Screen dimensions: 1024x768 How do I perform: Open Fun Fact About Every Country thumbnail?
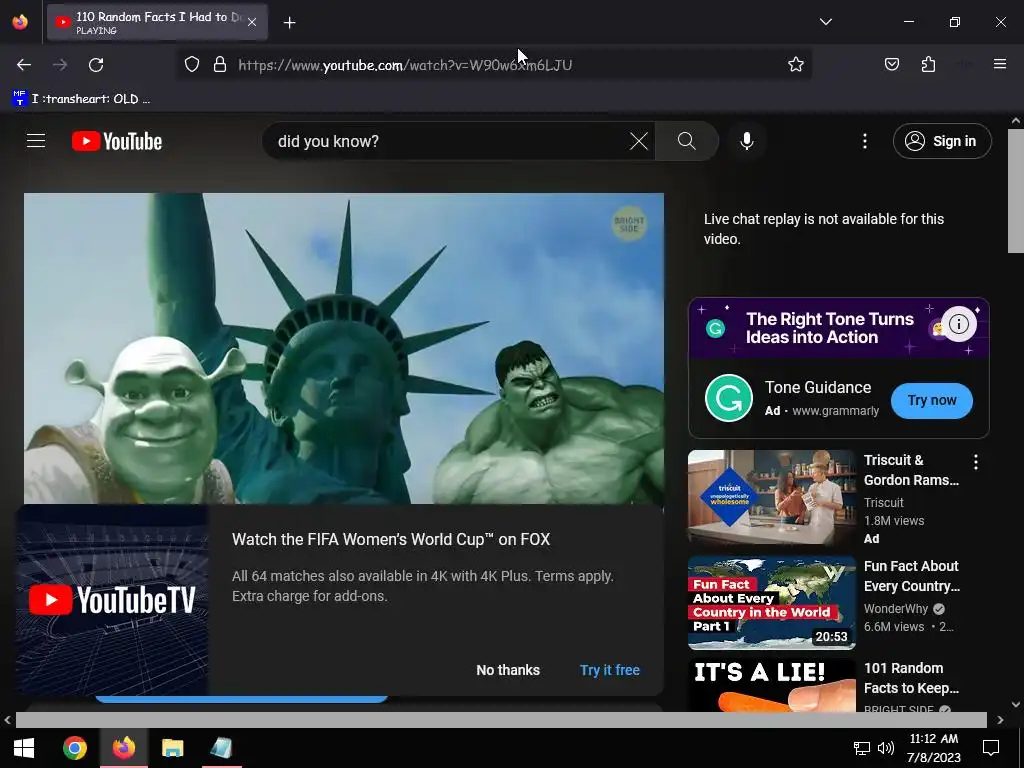(x=771, y=603)
